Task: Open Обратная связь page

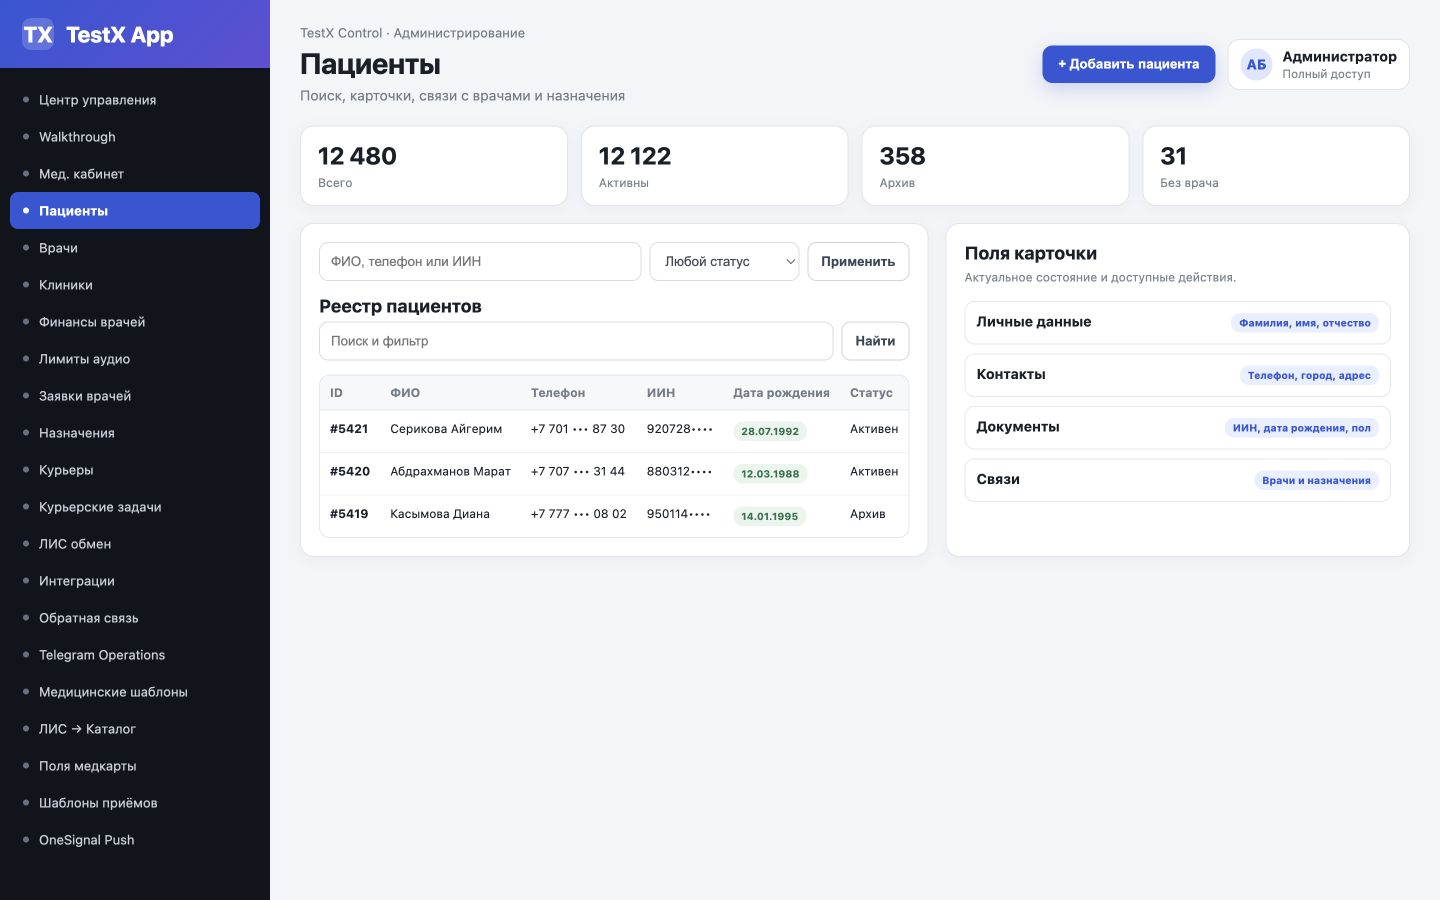Action: coord(135,618)
